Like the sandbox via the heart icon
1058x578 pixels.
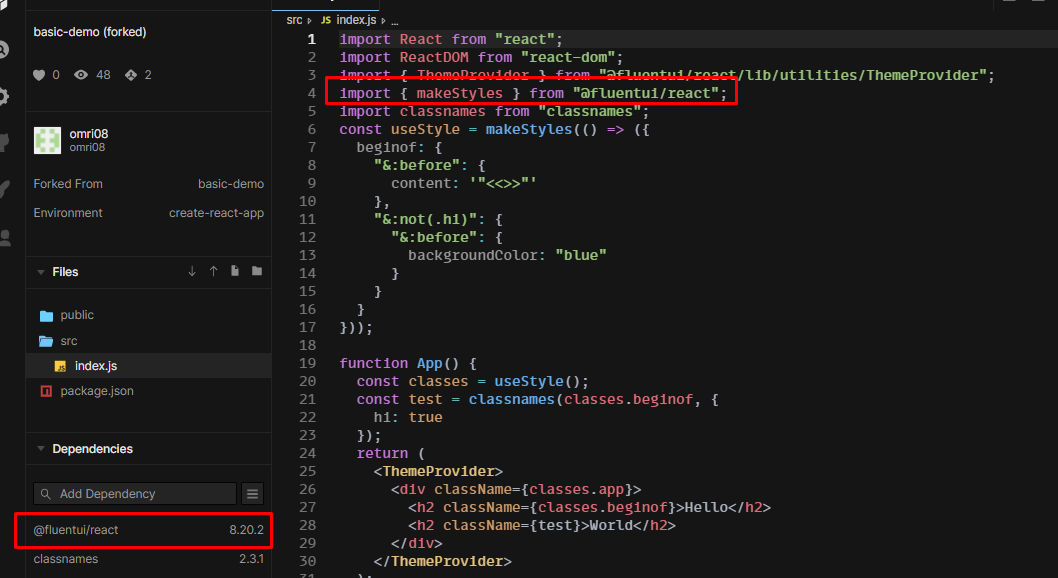37,74
